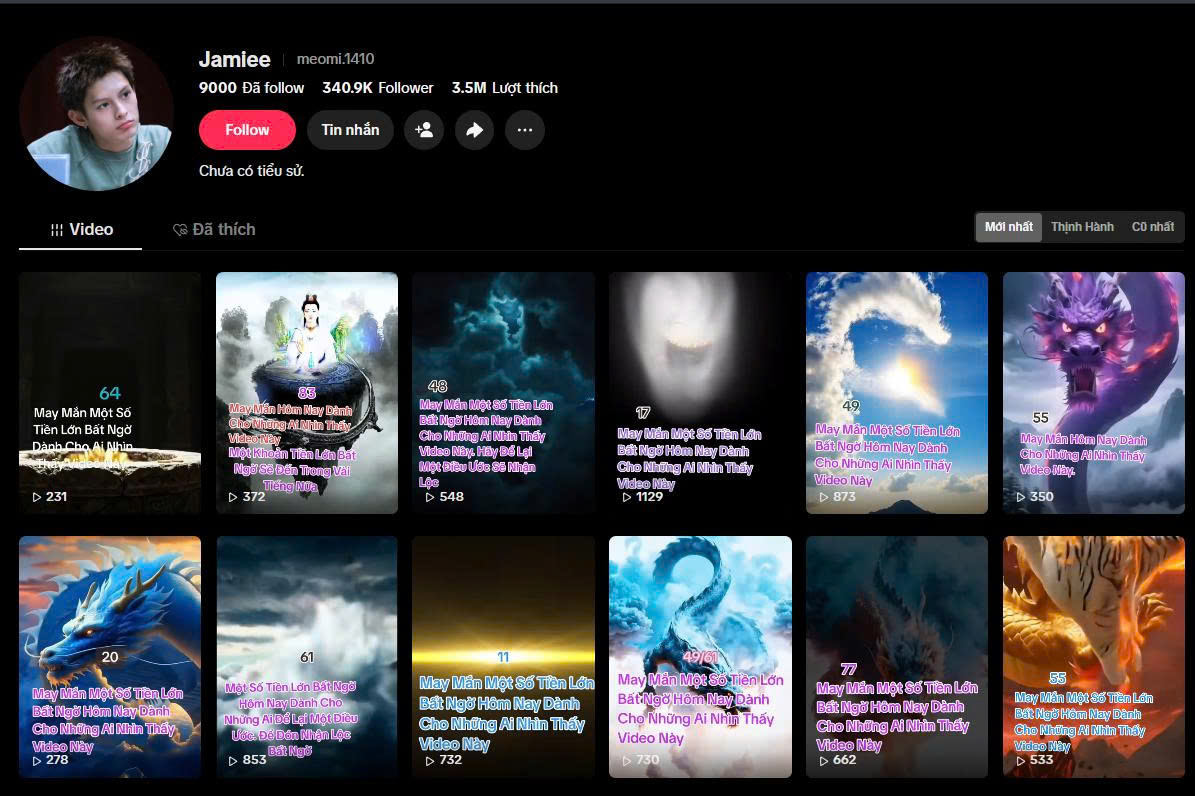Screen dimensions: 1195x796
Task: Open the dark dragon video with 662 views
Action: click(897, 656)
